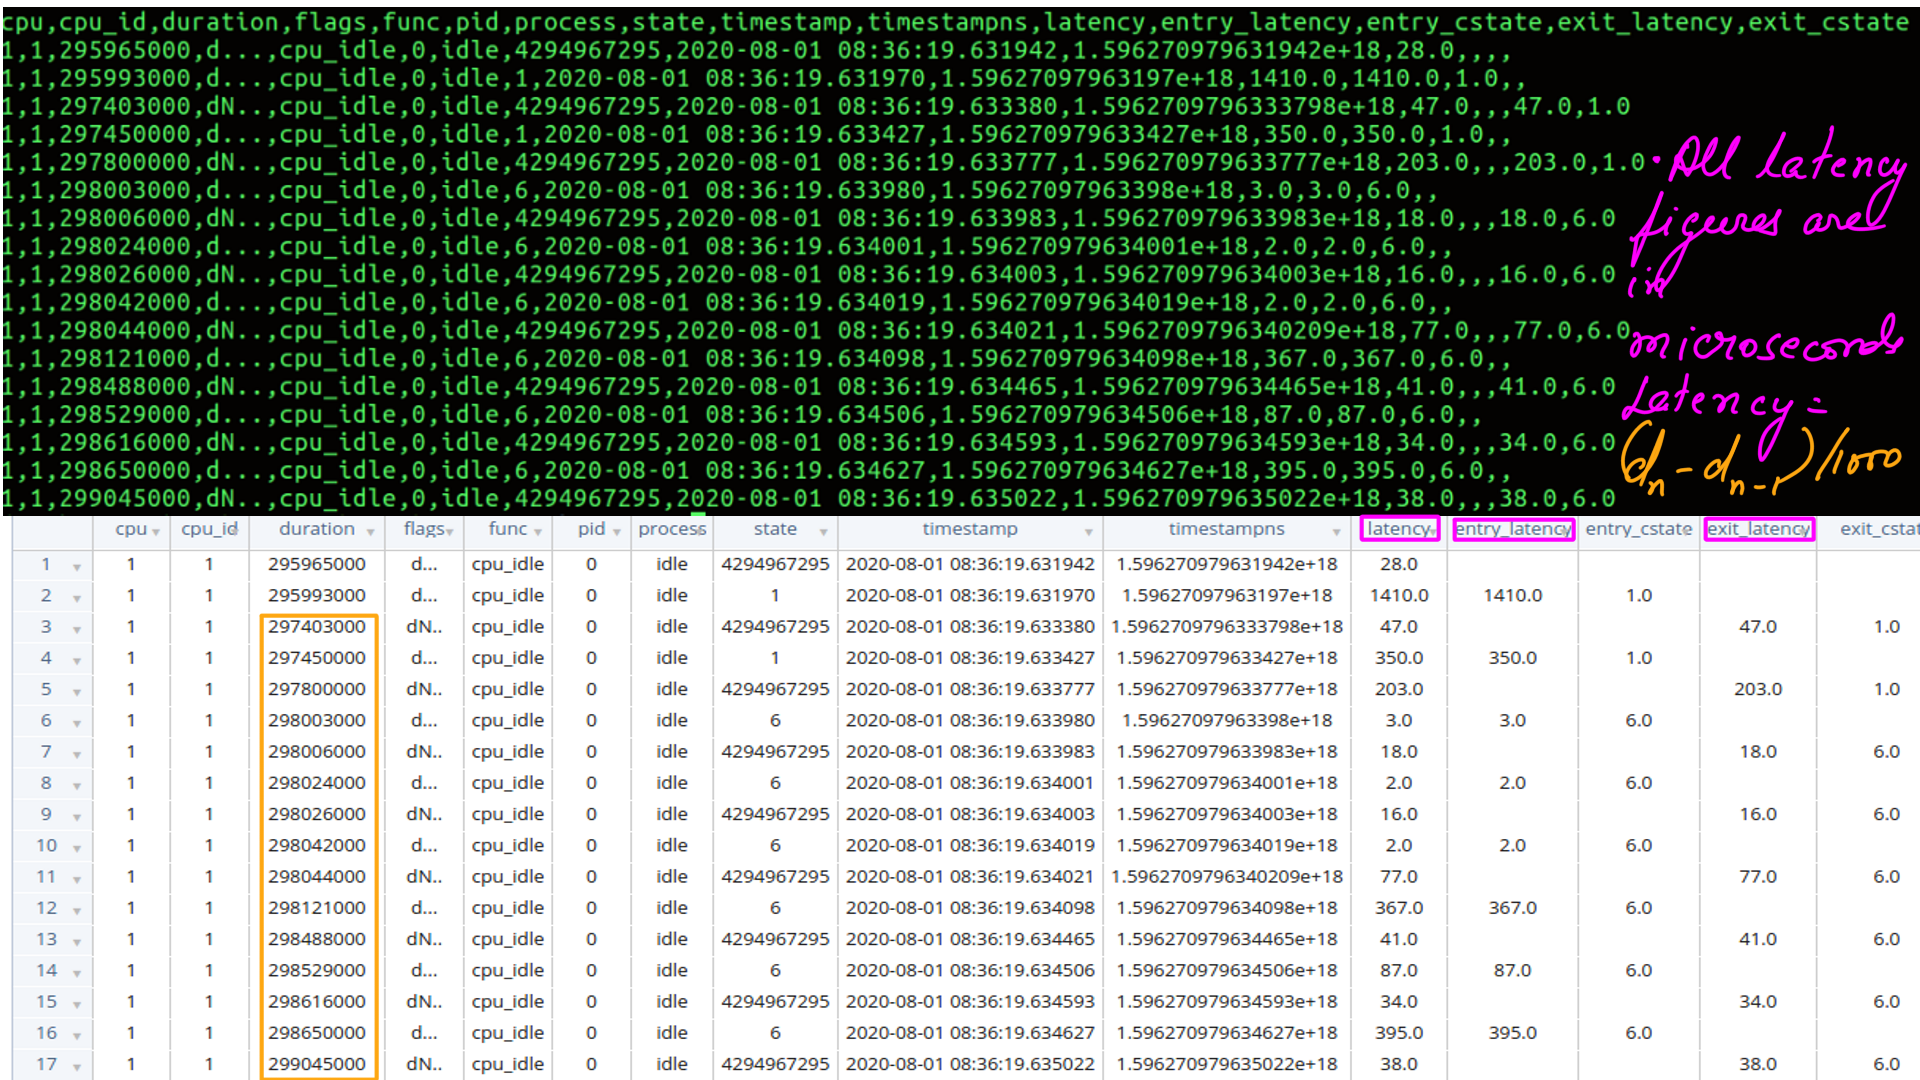Image resolution: width=1920 pixels, height=1080 pixels.
Task: Select entry_latency cell 395.0
Action: 1513,1033
